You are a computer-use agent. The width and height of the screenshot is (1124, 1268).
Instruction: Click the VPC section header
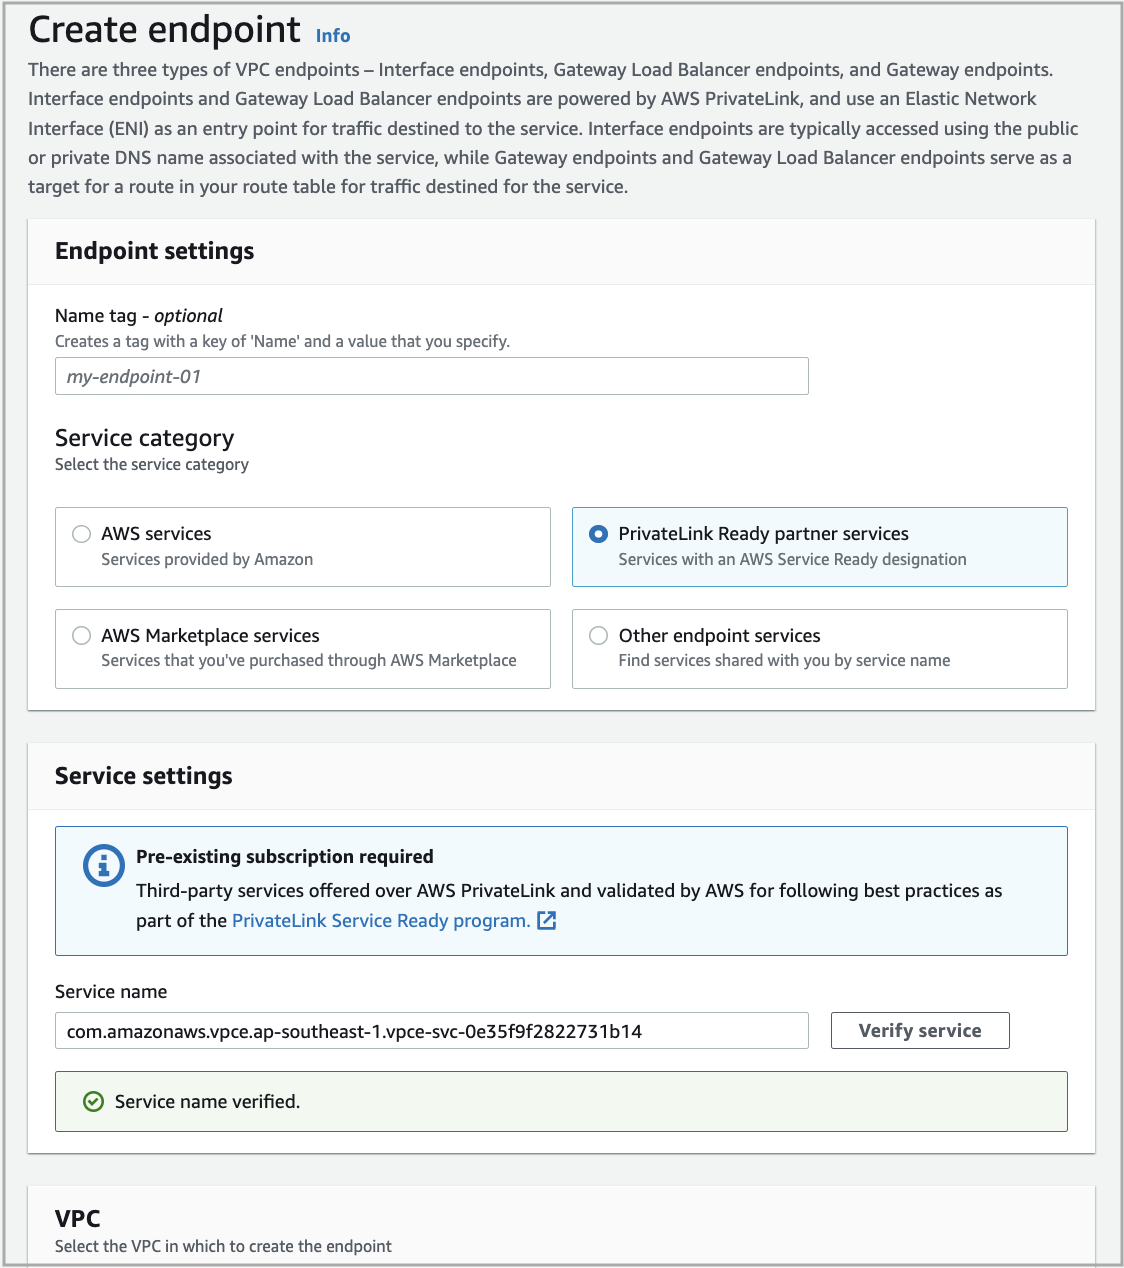pos(77,1218)
